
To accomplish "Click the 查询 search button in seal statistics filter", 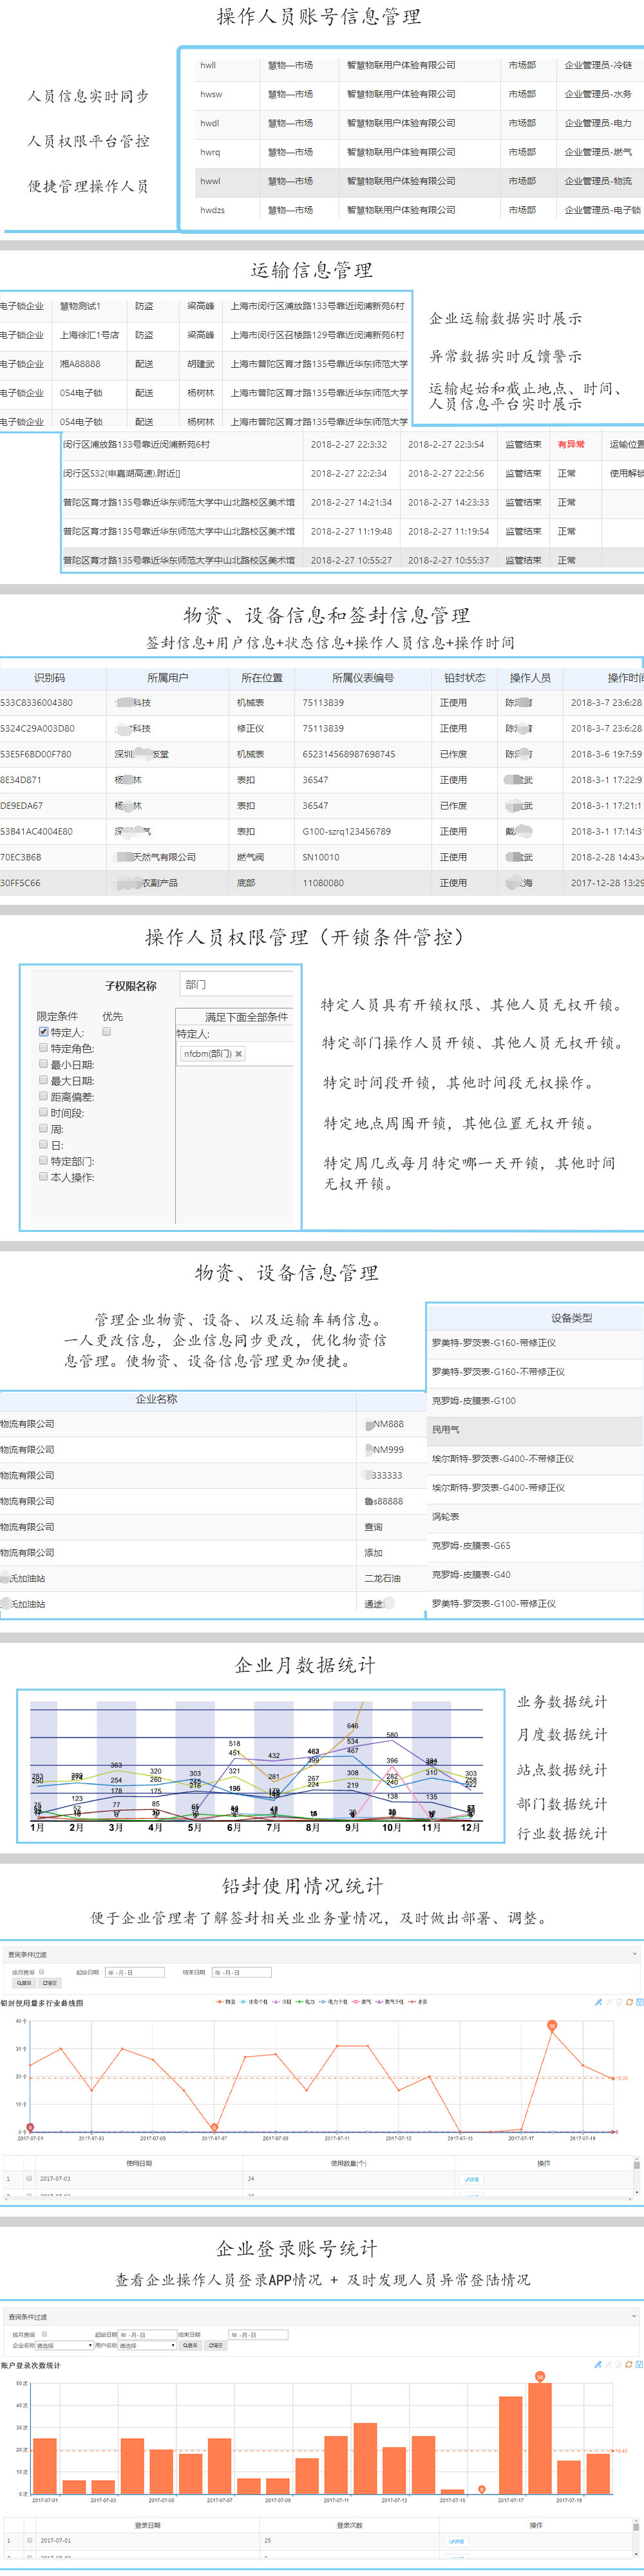I will (x=23, y=1982).
